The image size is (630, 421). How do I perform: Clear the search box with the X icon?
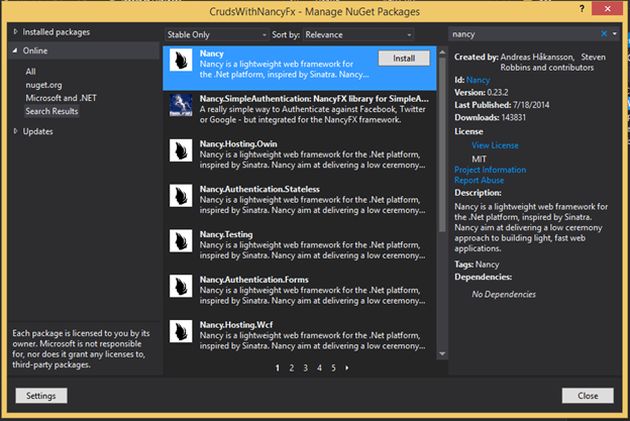pyautogui.click(x=603, y=34)
